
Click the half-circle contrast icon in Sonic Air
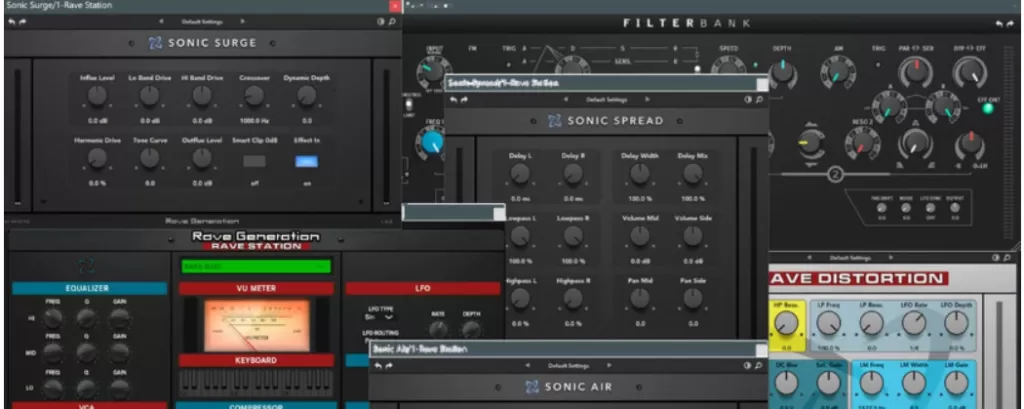coord(748,366)
